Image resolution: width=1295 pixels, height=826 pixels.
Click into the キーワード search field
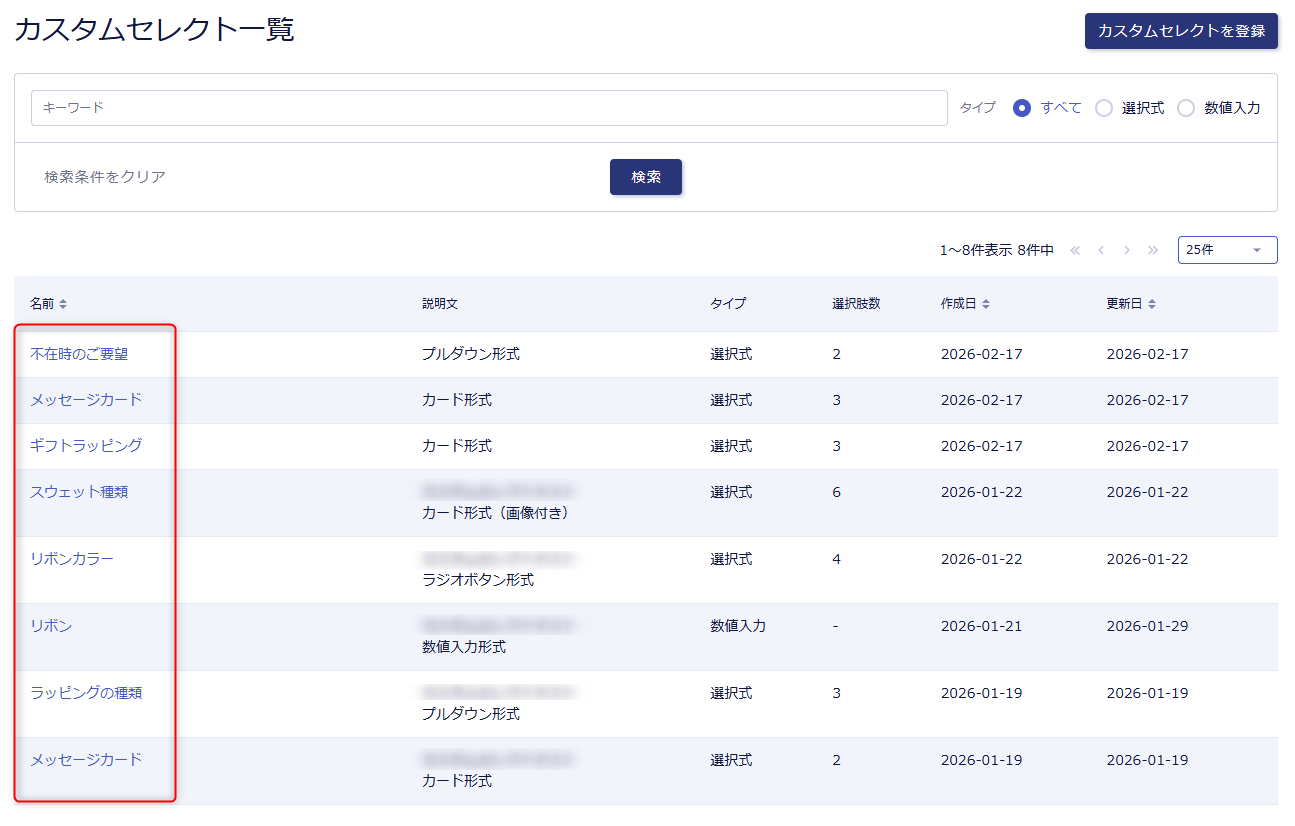(x=489, y=108)
